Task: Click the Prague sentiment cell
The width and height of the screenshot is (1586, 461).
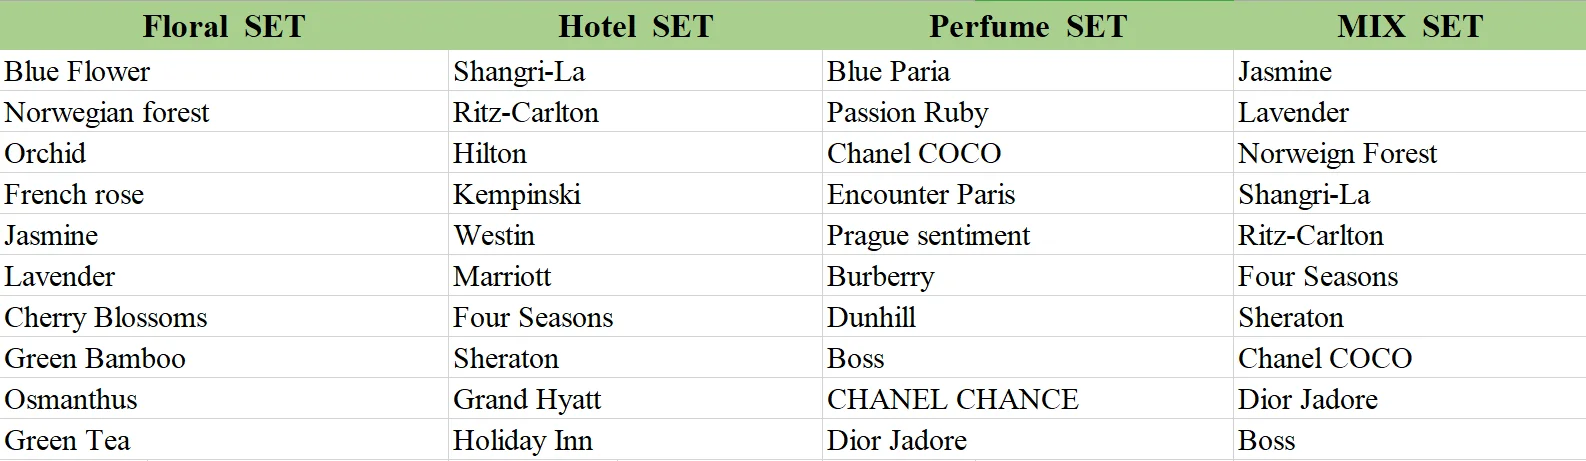Action: click(x=1028, y=235)
